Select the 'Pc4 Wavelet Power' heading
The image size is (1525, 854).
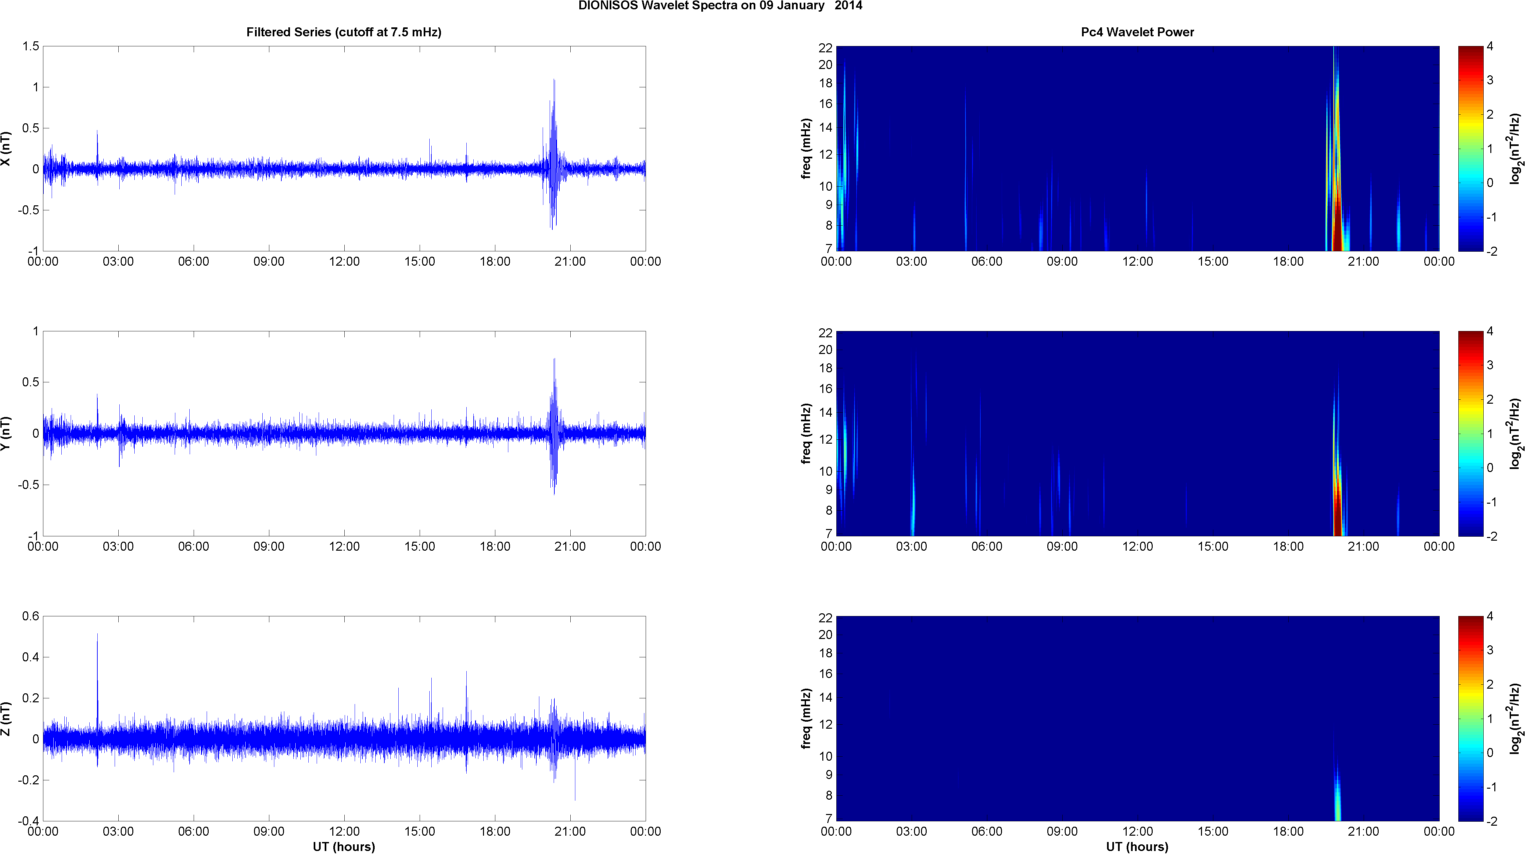click(1137, 32)
